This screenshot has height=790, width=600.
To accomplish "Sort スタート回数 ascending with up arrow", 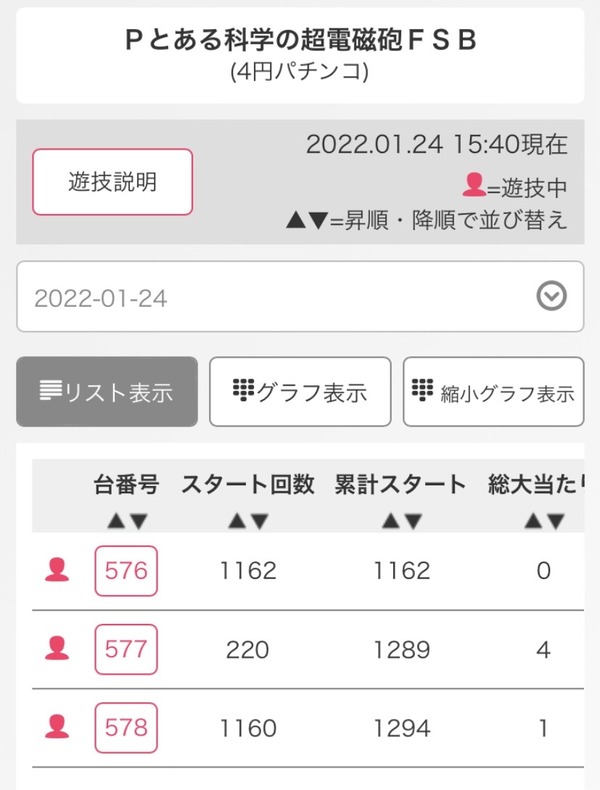I will click(x=237, y=520).
